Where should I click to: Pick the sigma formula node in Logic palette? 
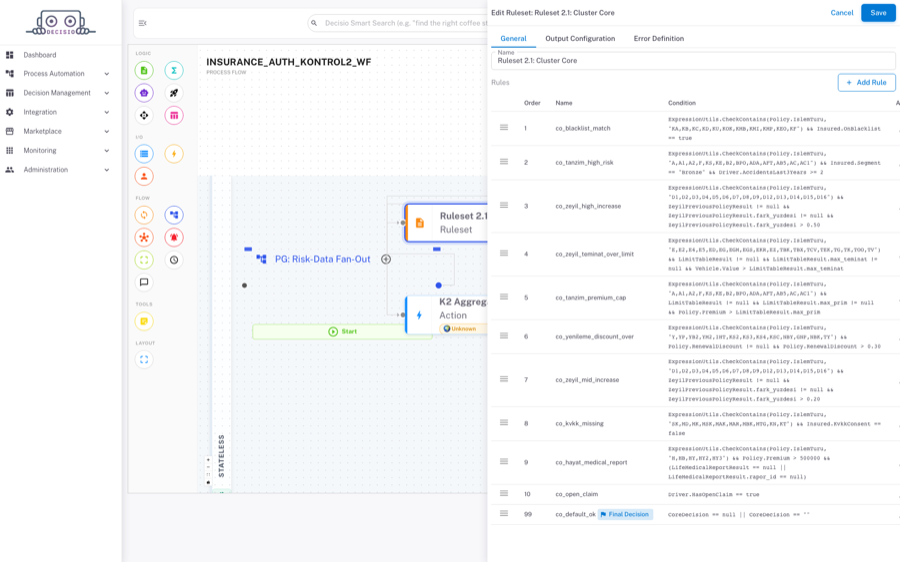click(174, 71)
